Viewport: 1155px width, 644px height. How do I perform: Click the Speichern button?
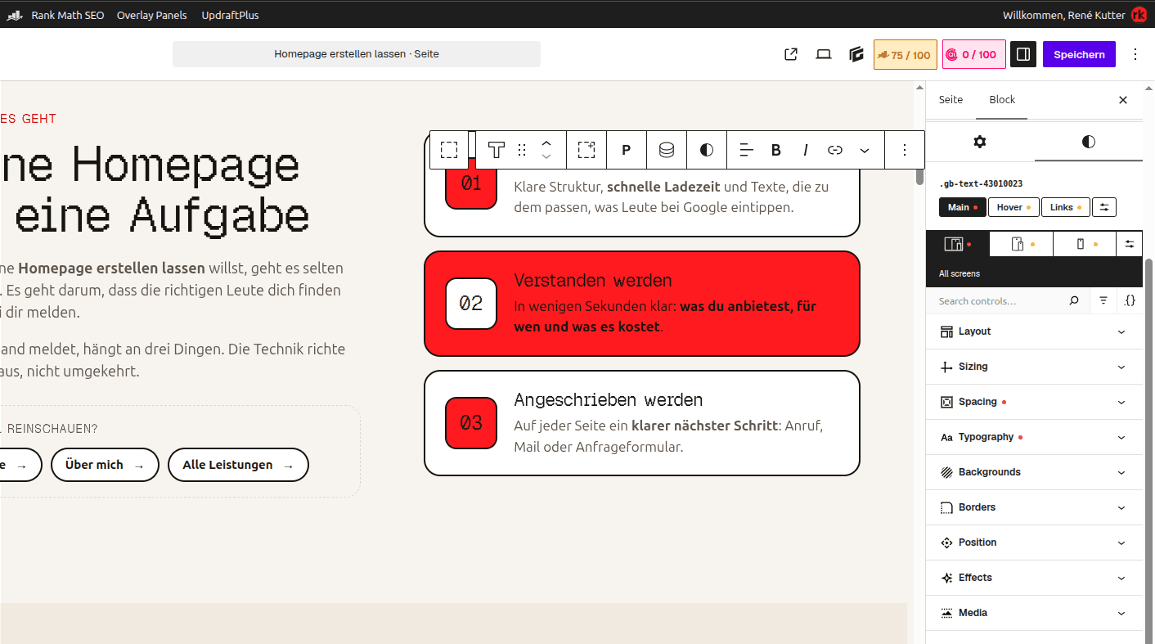[x=1079, y=54]
